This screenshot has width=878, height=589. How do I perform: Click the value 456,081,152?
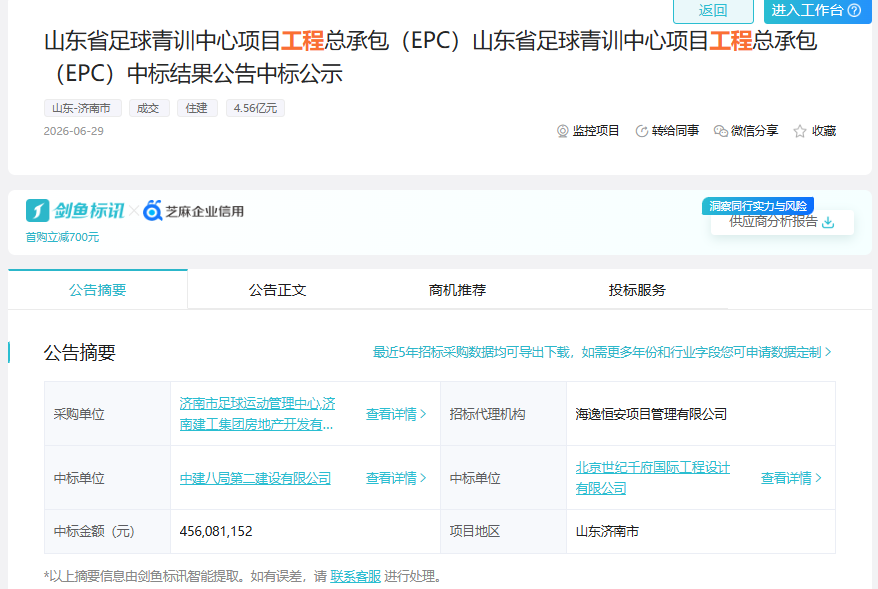[216, 531]
